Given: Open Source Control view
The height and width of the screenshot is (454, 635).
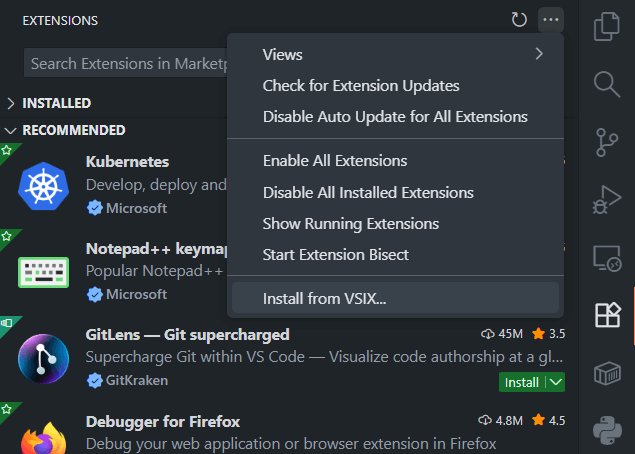Looking at the screenshot, I should coord(607,143).
